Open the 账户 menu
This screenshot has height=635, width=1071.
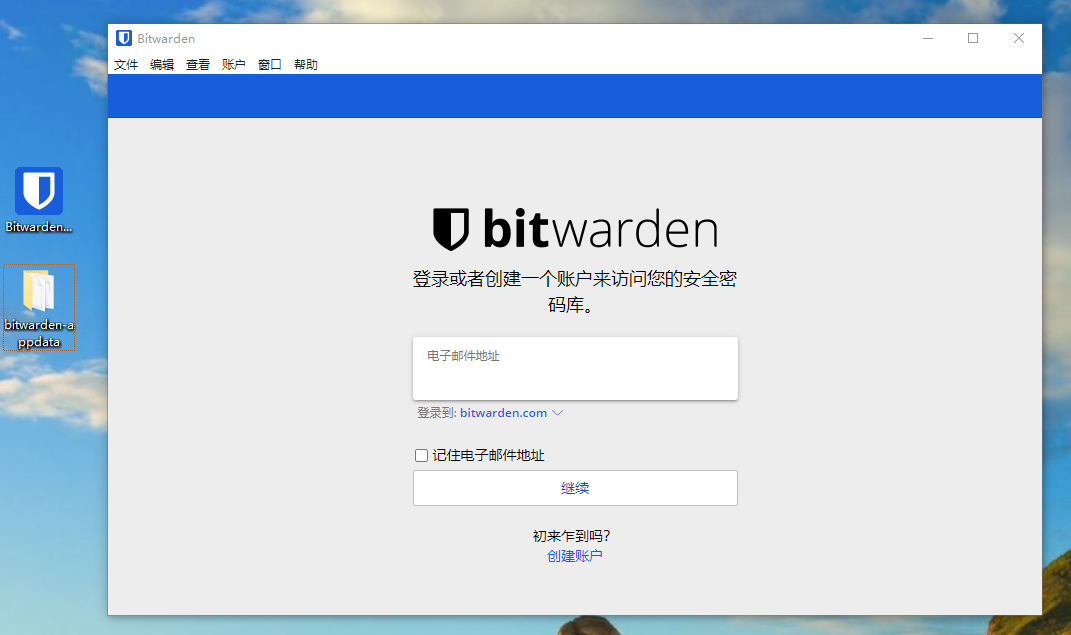coord(234,64)
